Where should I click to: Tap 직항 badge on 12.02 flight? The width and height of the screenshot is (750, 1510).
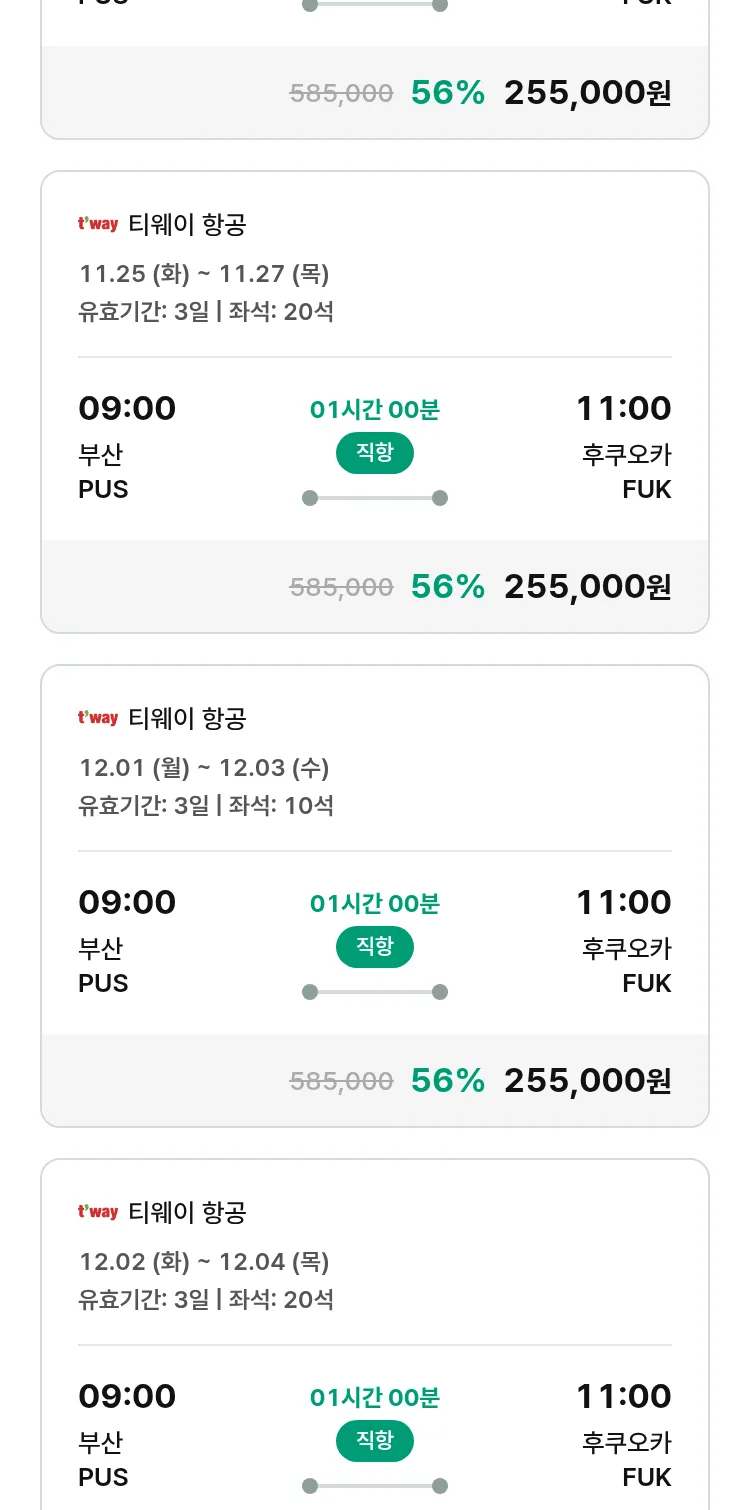tap(374, 1441)
